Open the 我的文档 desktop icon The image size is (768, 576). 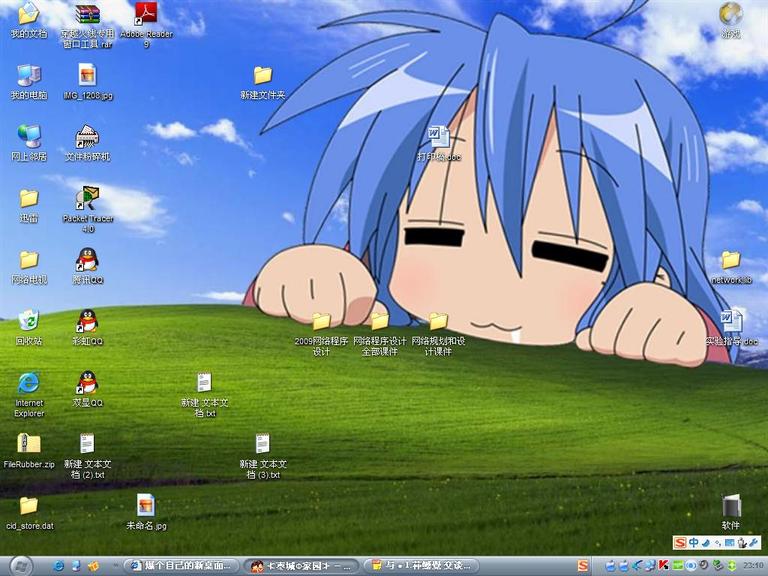pos(28,21)
